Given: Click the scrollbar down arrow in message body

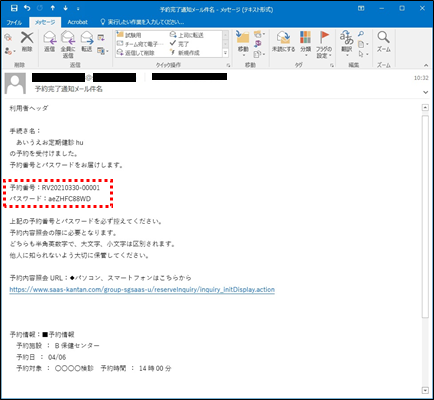Looking at the screenshot, I should point(425,390).
